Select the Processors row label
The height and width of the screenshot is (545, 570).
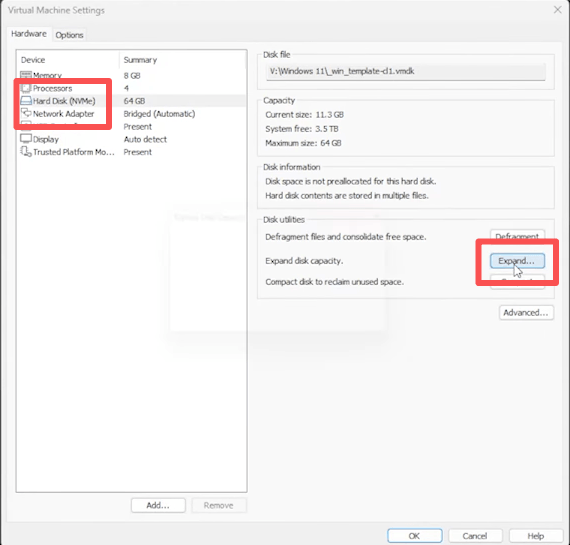click(53, 88)
